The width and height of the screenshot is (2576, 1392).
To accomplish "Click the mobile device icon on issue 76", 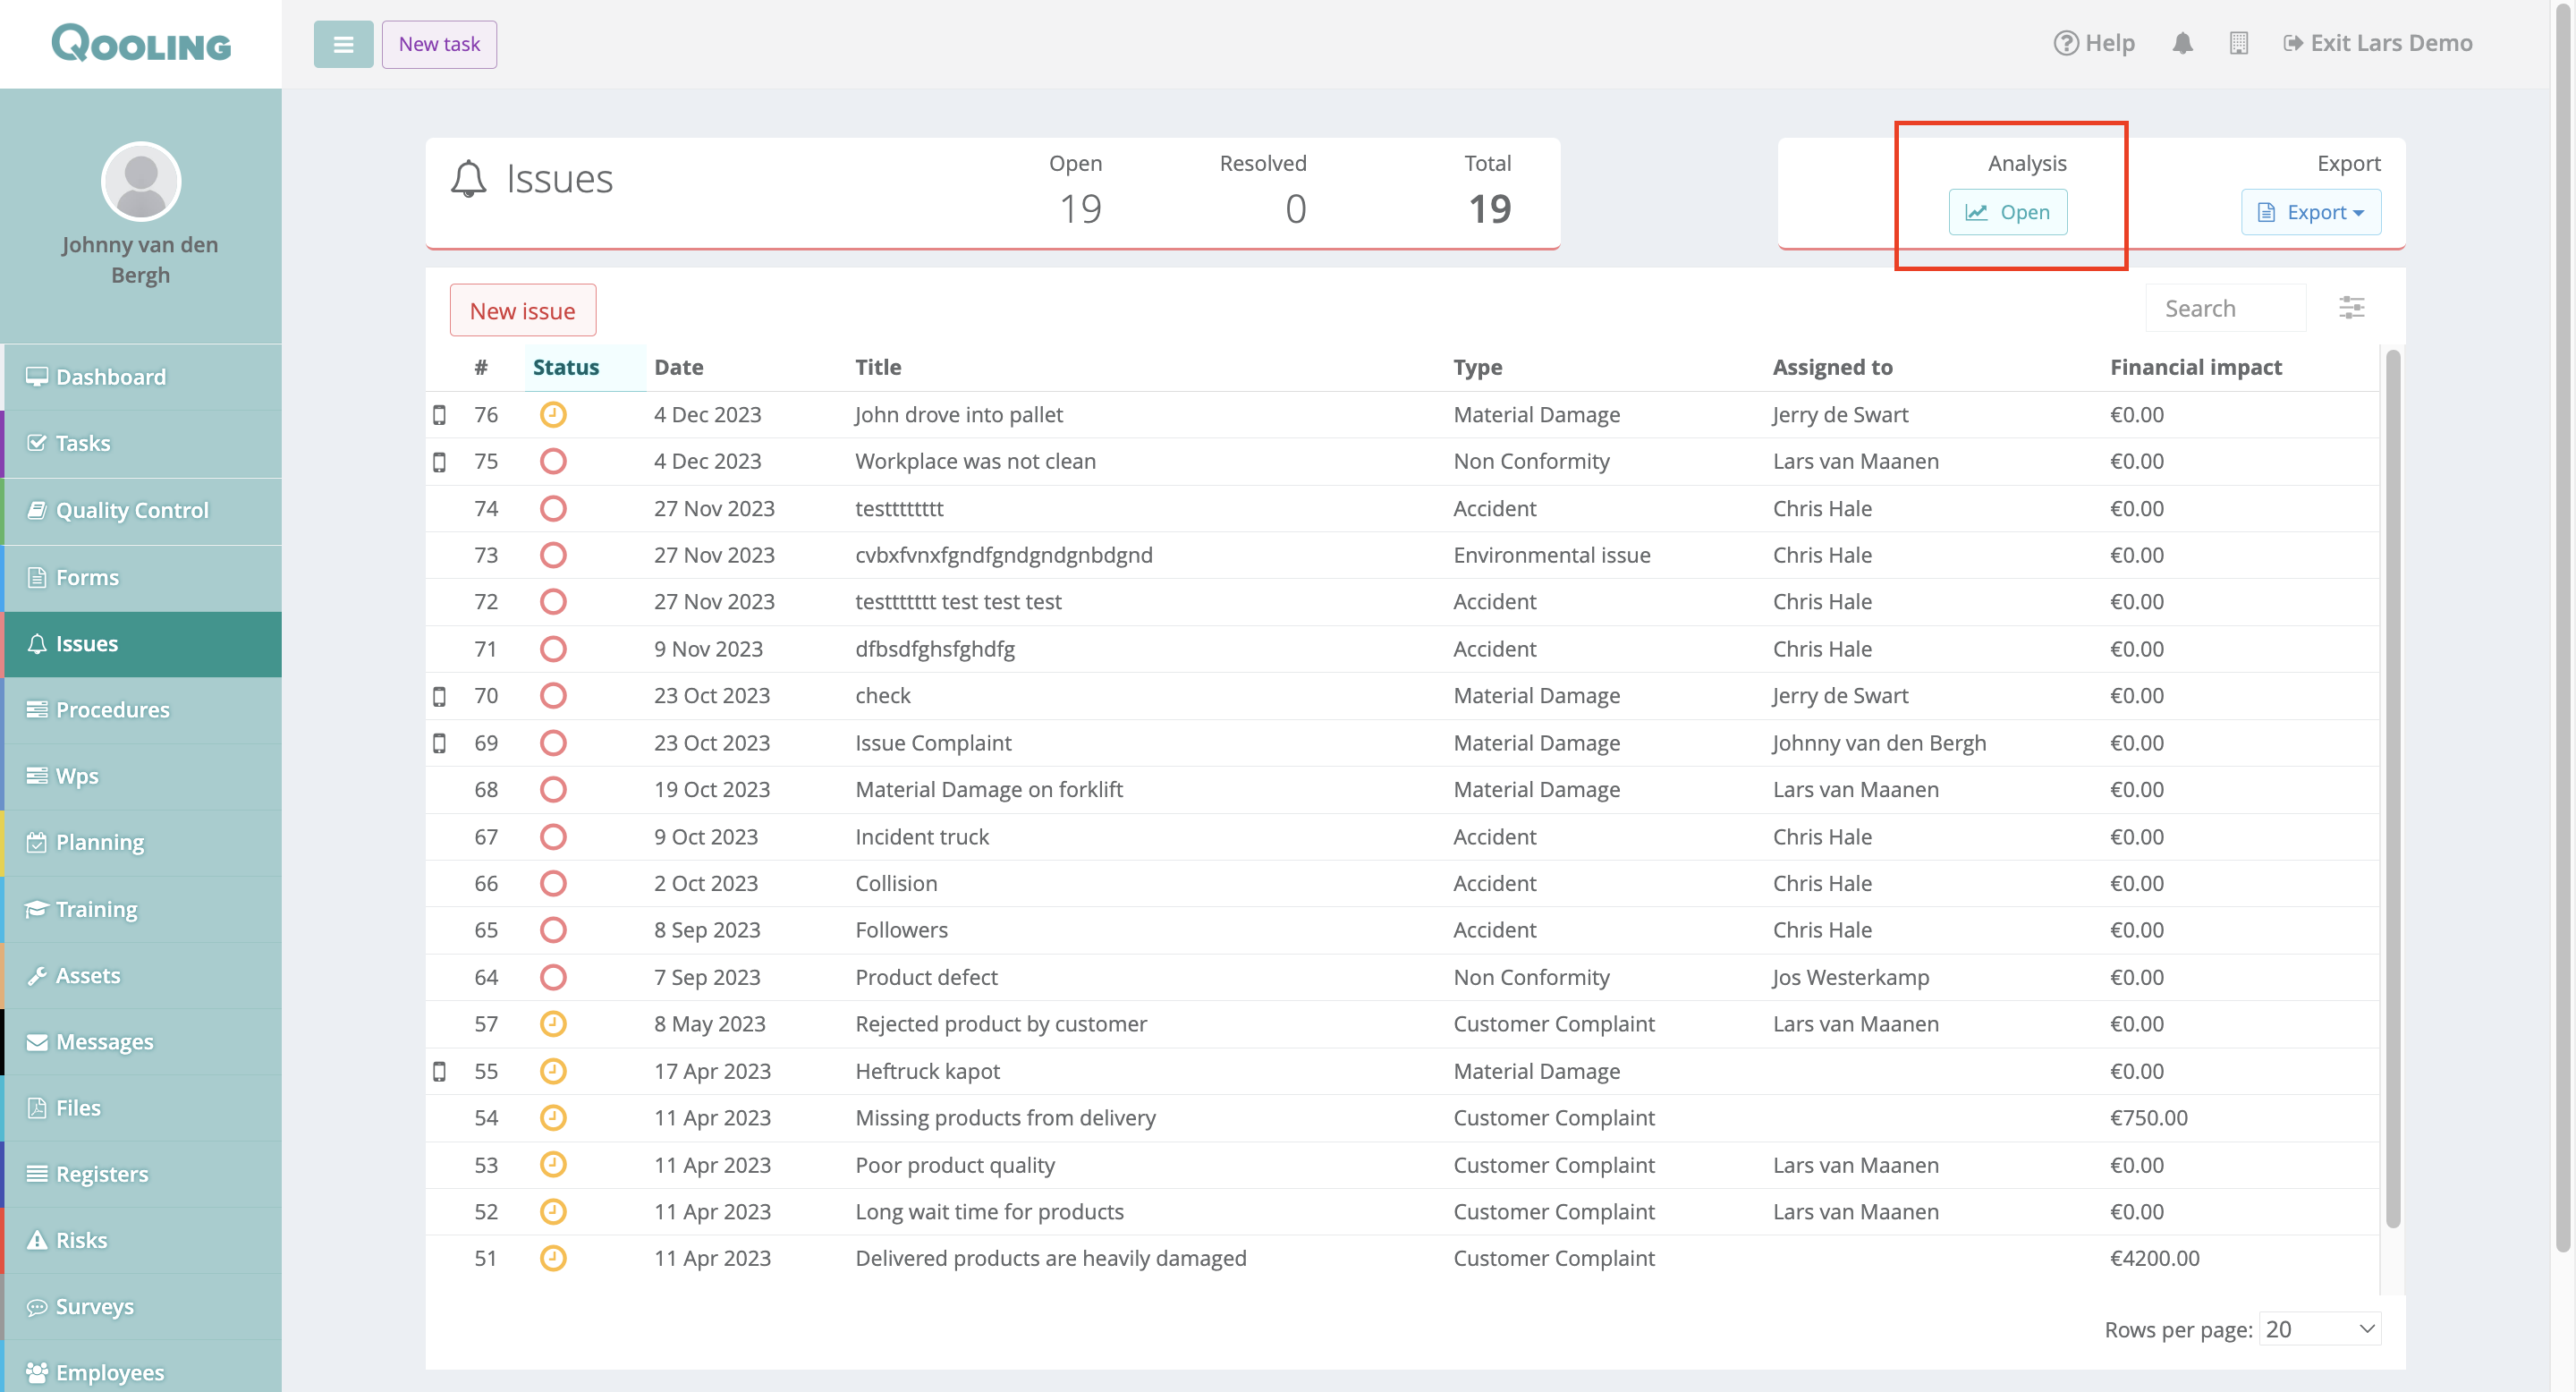I will pyautogui.click(x=439, y=414).
